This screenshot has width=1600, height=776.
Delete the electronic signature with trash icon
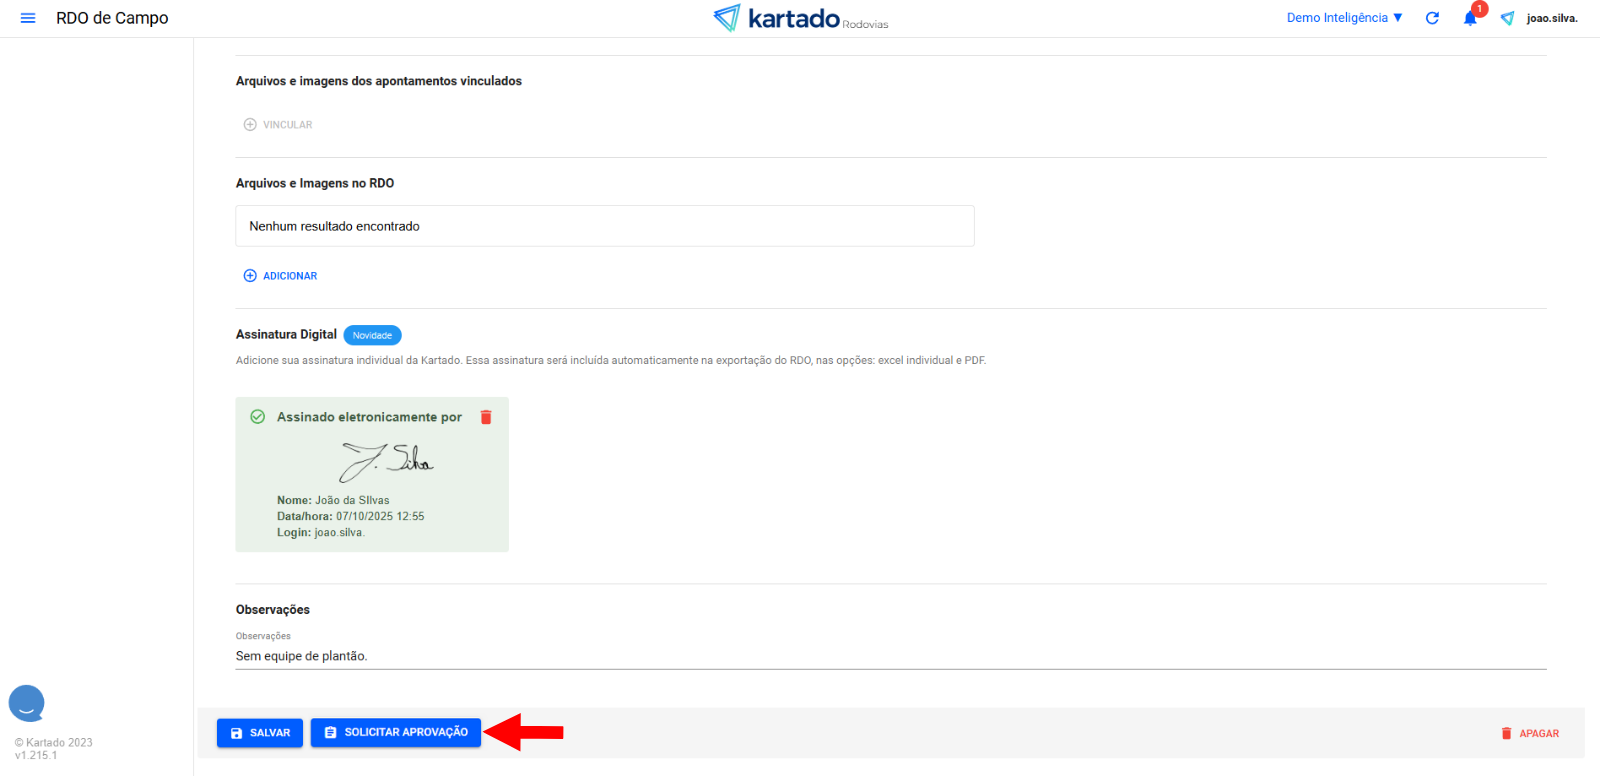[x=486, y=417]
